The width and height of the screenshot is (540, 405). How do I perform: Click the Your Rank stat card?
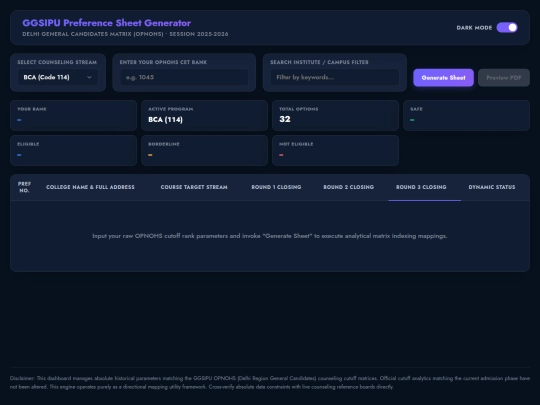click(x=73, y=115)
